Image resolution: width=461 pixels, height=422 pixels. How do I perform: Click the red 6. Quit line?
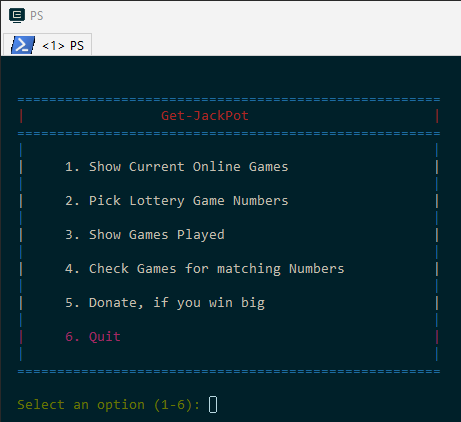tap(93, 337)
